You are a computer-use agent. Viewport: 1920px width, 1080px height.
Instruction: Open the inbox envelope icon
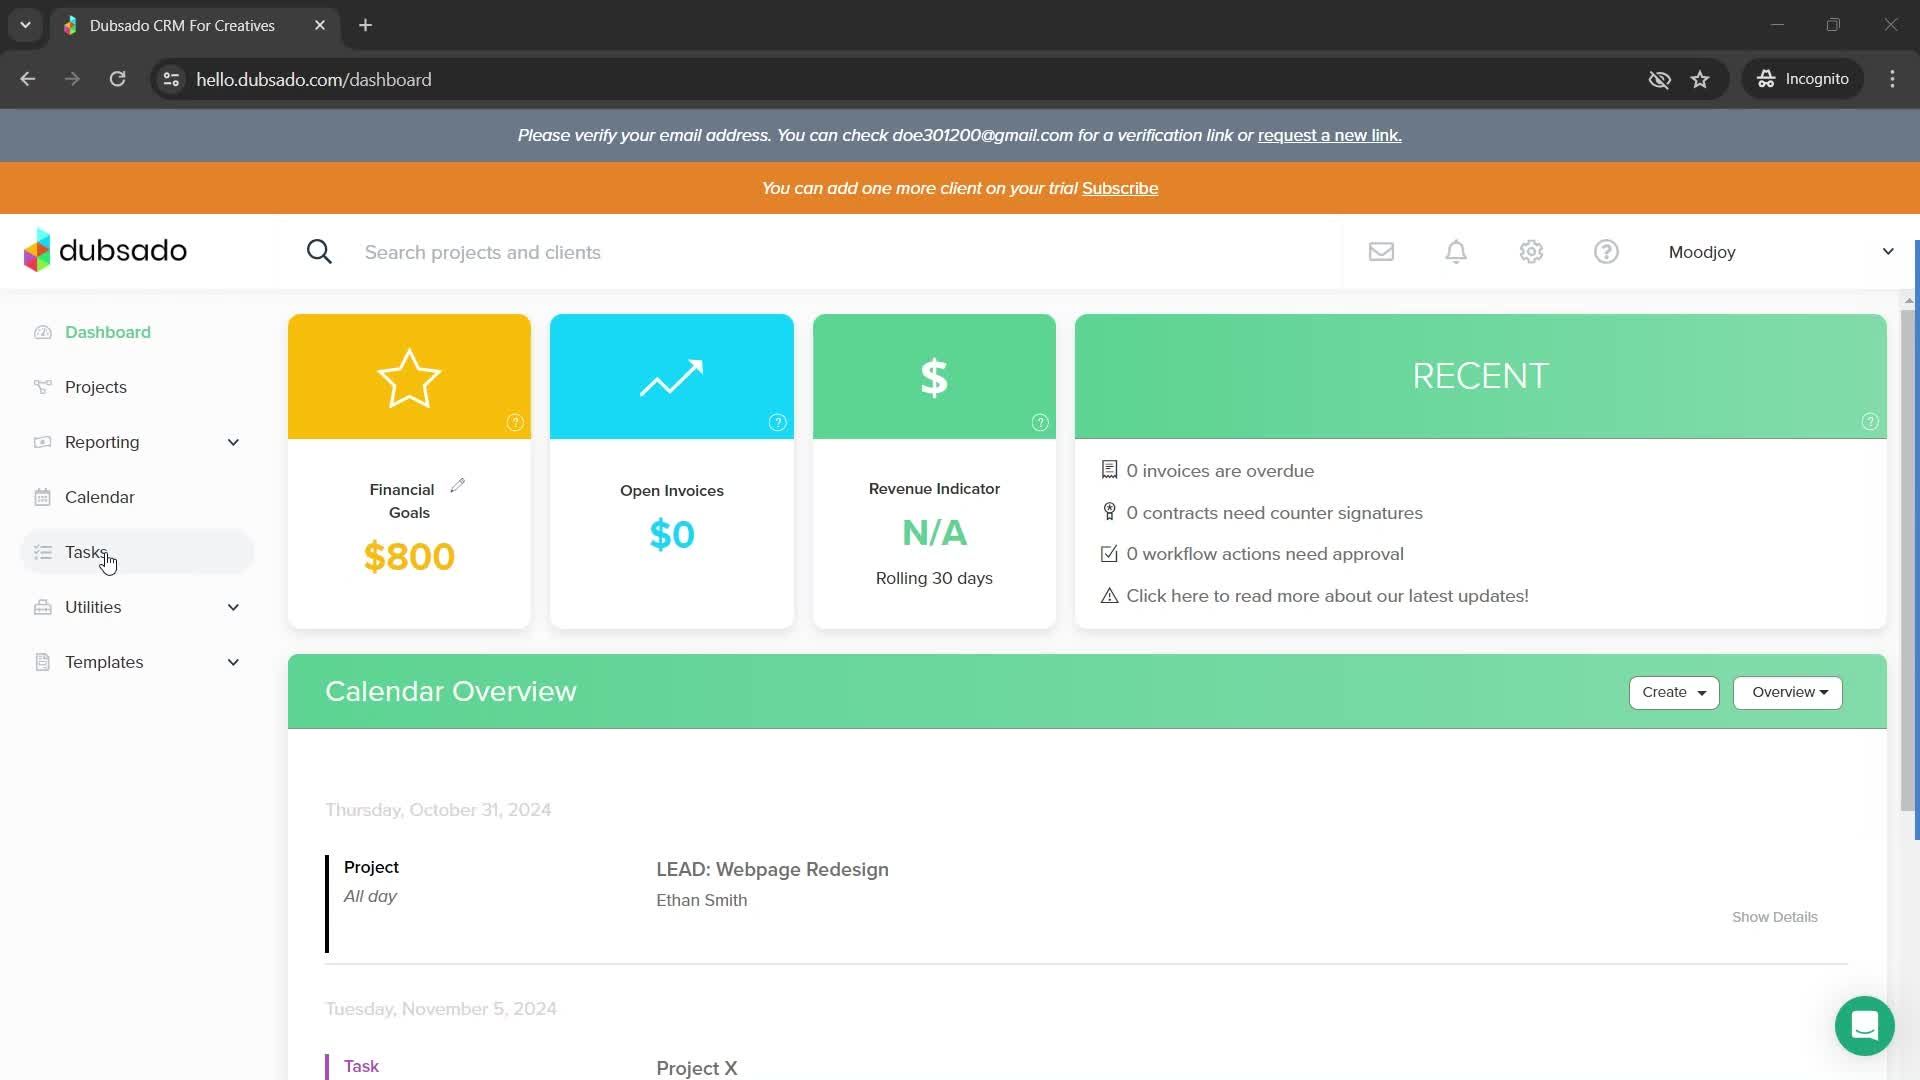click(x=1381, y=252)
